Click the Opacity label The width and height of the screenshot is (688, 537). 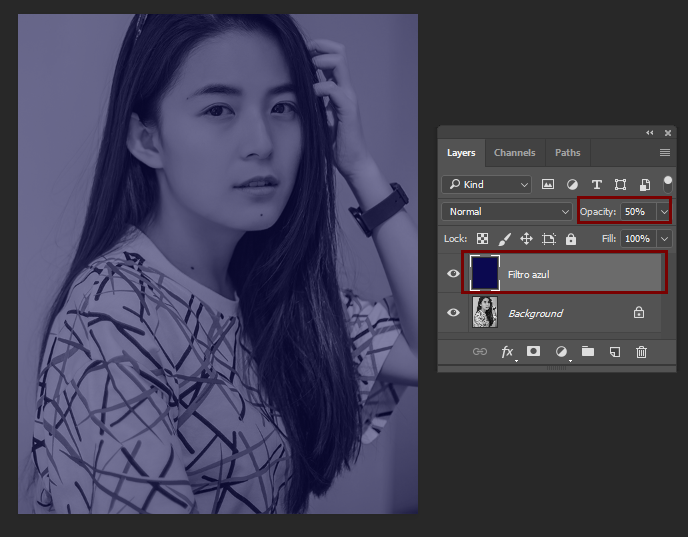tap(598, 211)
